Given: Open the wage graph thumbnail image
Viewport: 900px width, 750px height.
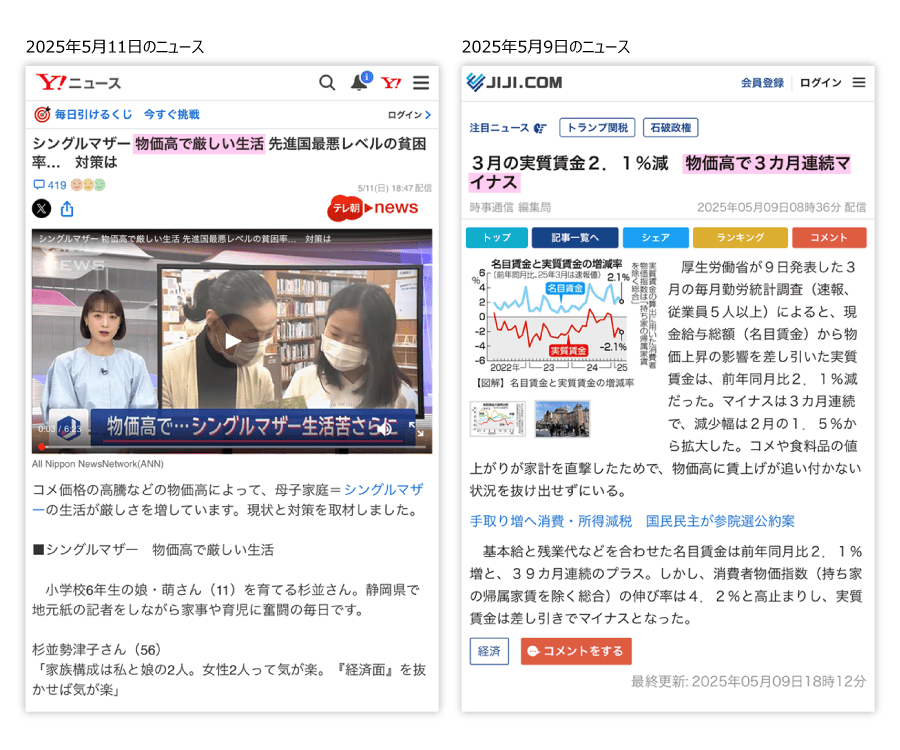Looking at the screenshot, I should point(497,419).
